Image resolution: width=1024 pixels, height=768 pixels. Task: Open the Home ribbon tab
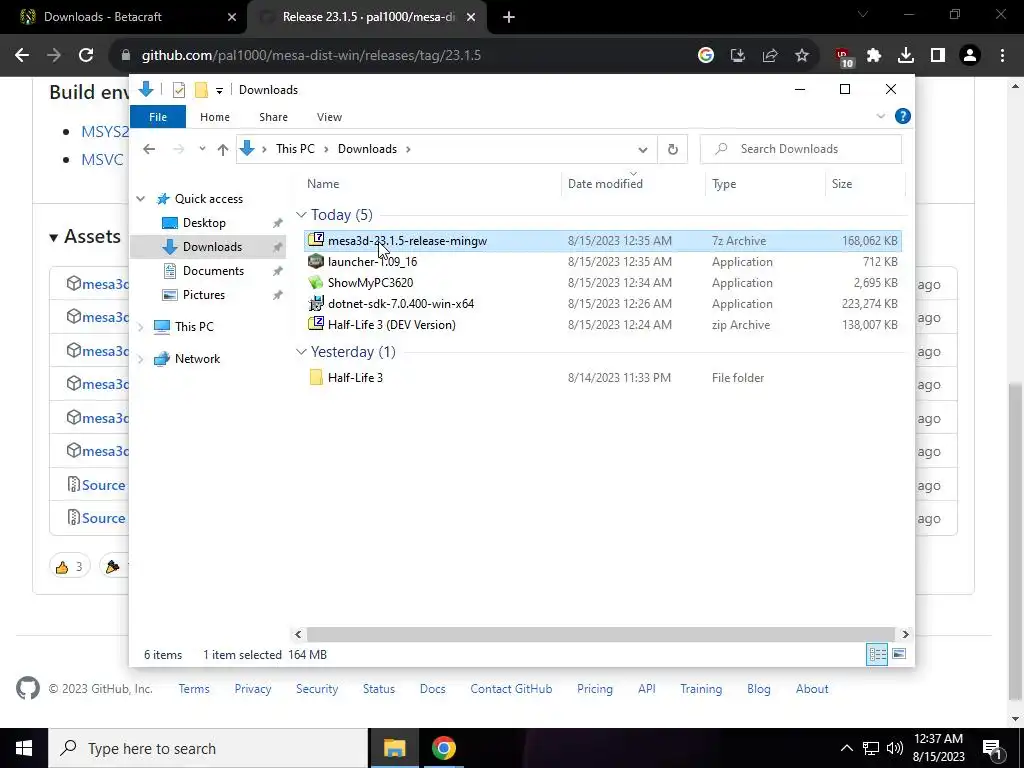coord(215,117)
